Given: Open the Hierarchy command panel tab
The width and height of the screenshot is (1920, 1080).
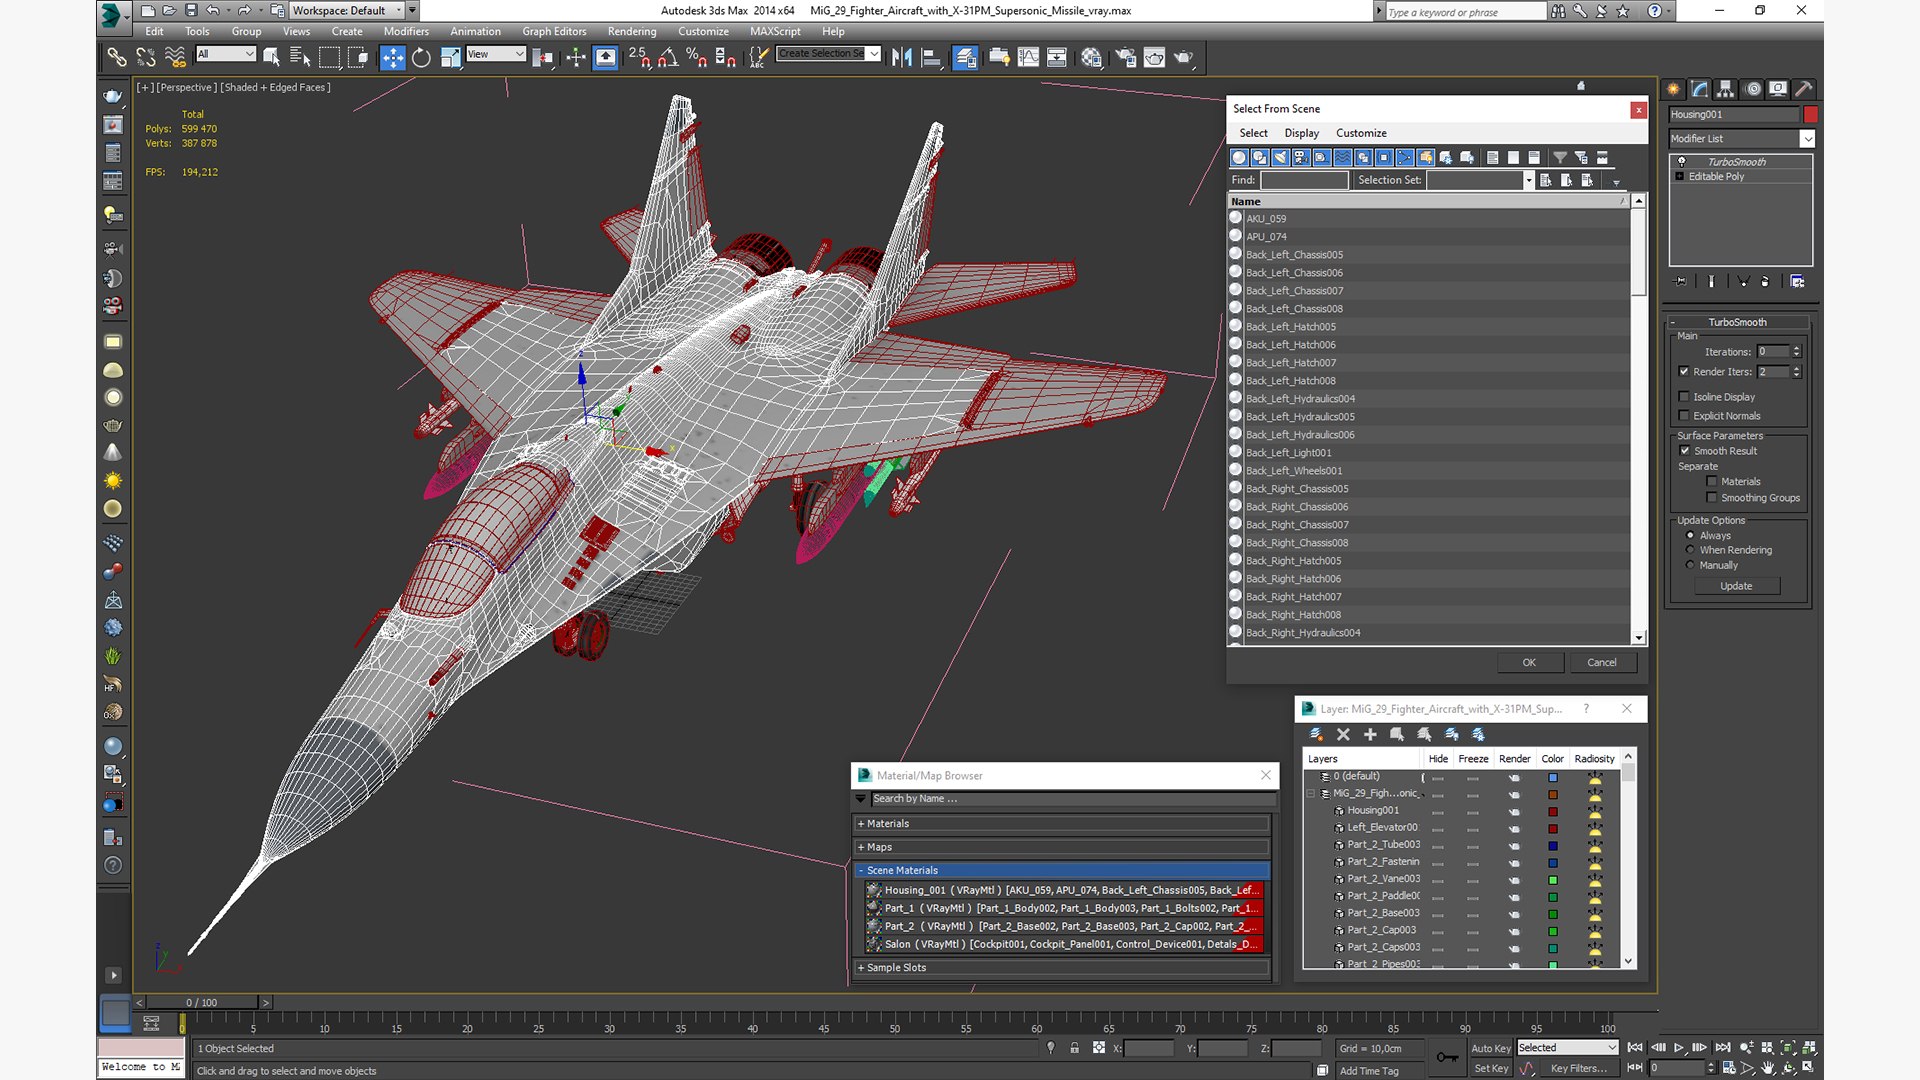Looking at the screenshot, I should point(1726,89).
